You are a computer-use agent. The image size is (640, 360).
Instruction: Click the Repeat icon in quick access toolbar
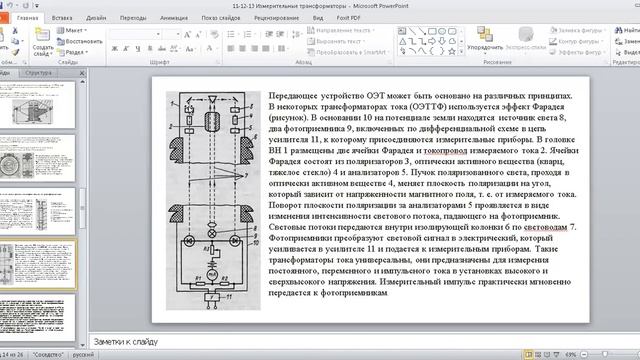(26, 6)
